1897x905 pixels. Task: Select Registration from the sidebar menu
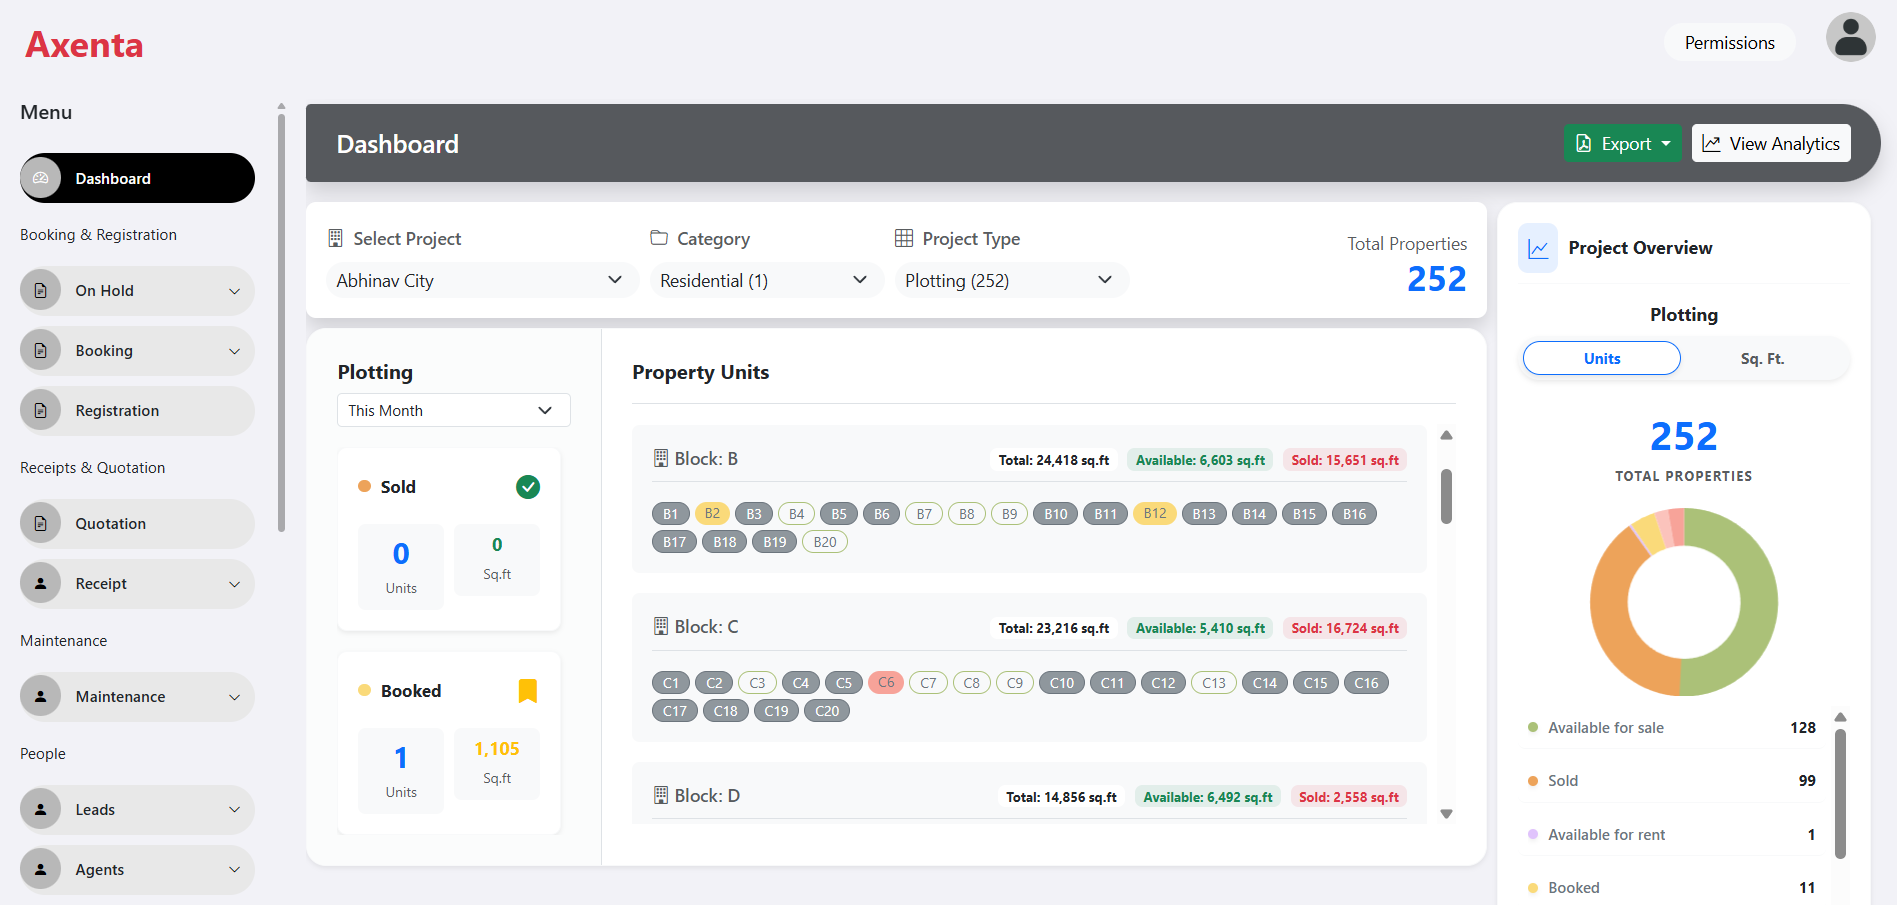coord(136,410)
